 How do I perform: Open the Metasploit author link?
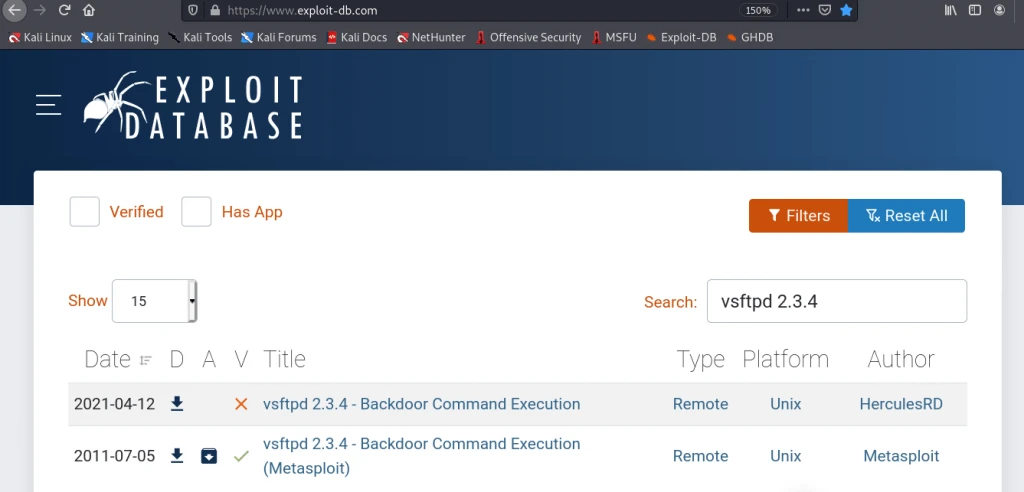[901, 455]
